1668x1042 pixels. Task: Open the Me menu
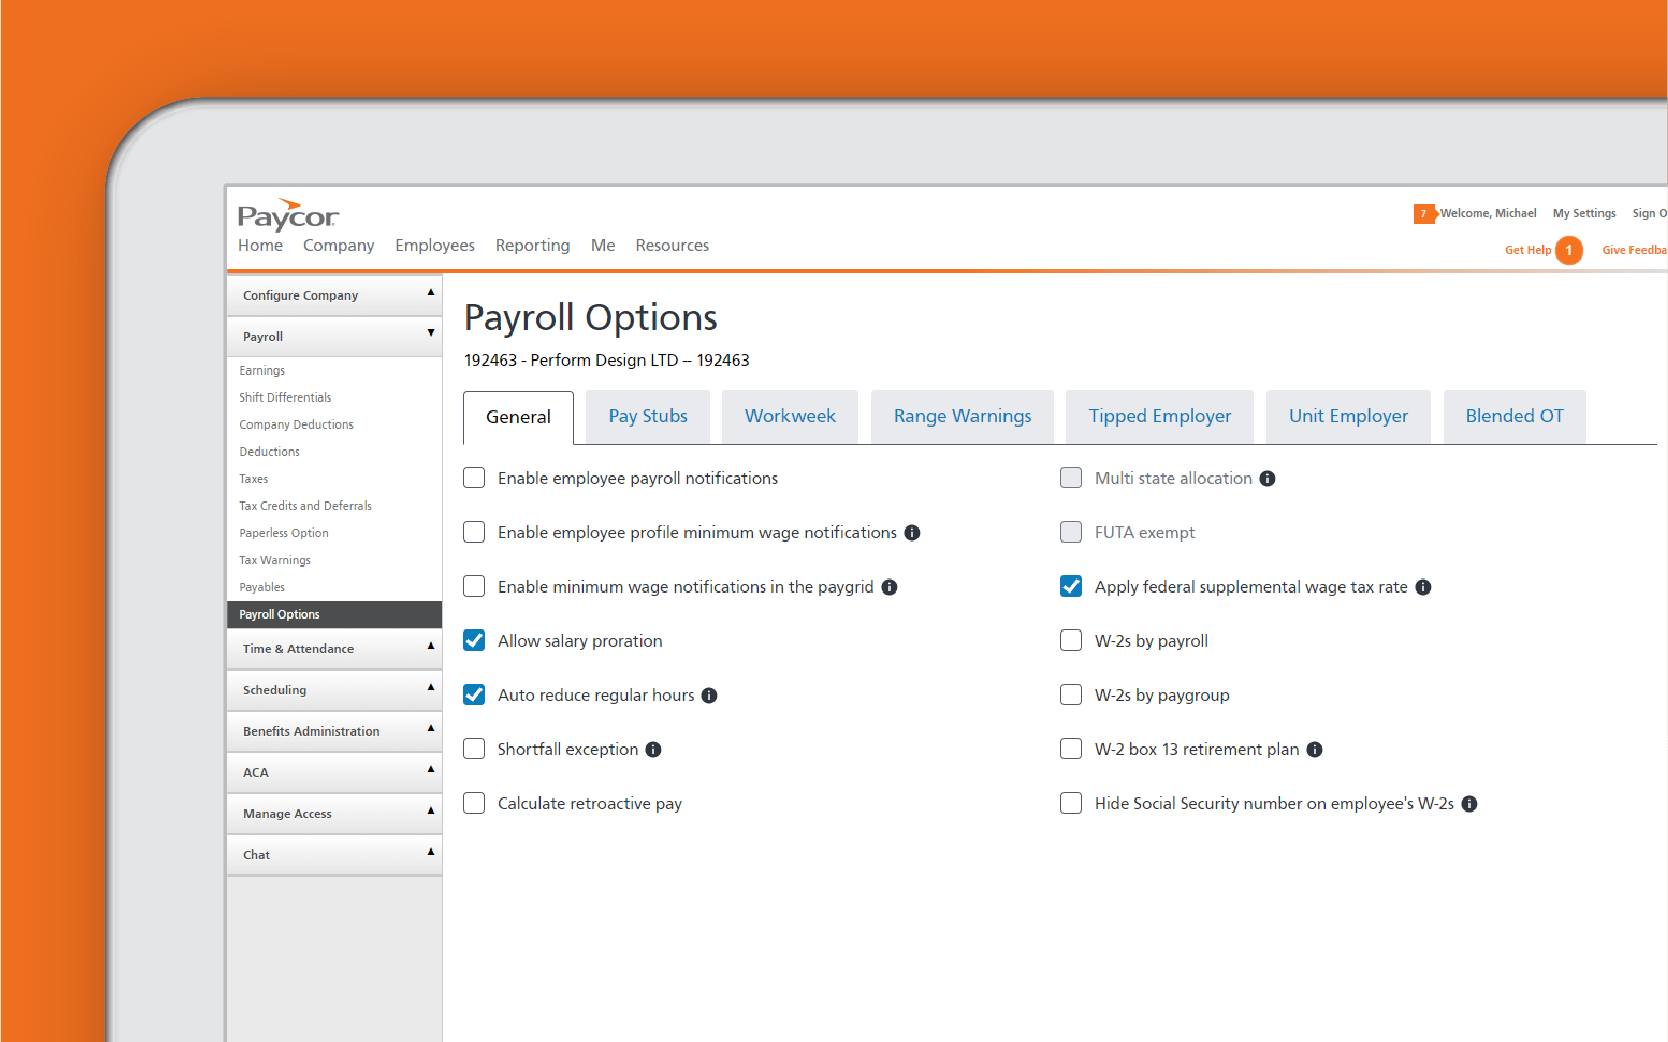603,245
